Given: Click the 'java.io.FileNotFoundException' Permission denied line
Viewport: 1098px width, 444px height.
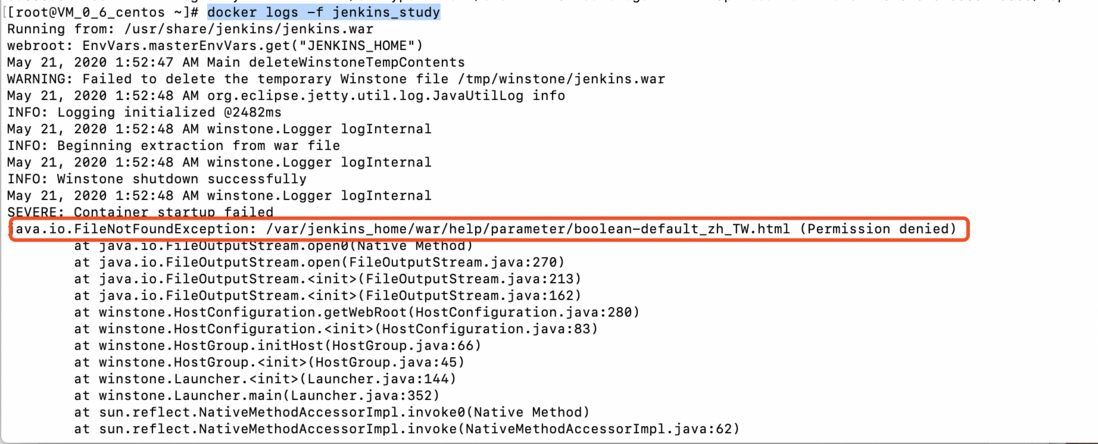Looking at the screenshot, I should [x=484, y=229].
